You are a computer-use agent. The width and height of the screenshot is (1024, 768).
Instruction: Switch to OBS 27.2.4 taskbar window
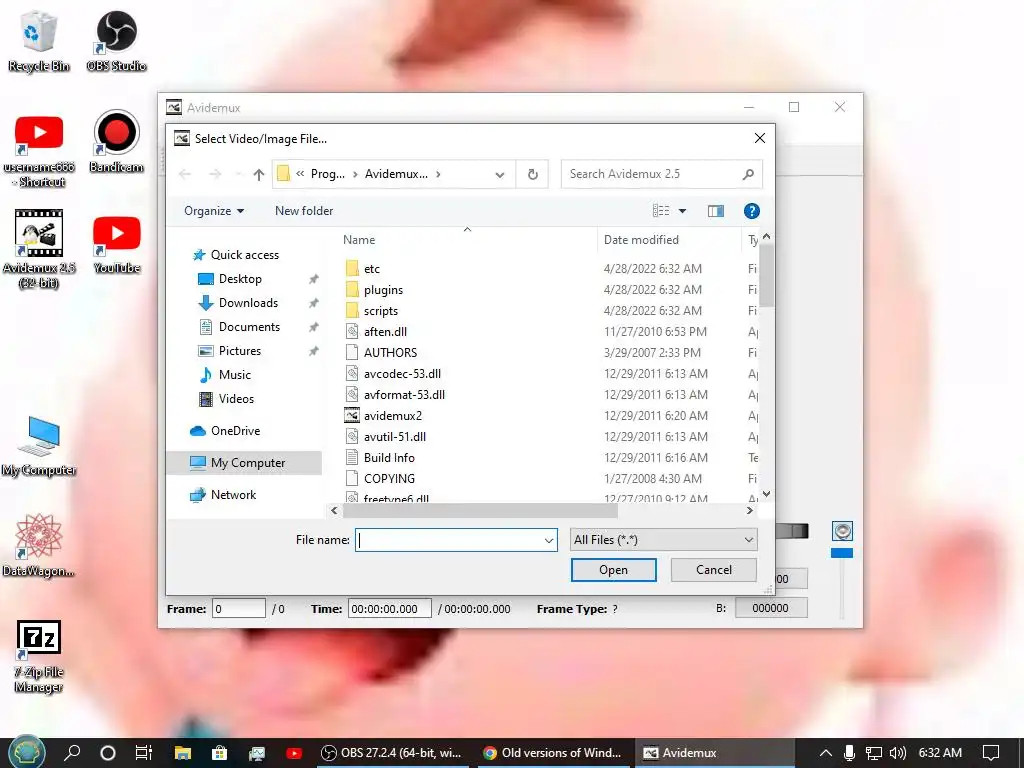click(x=392, y=752)
